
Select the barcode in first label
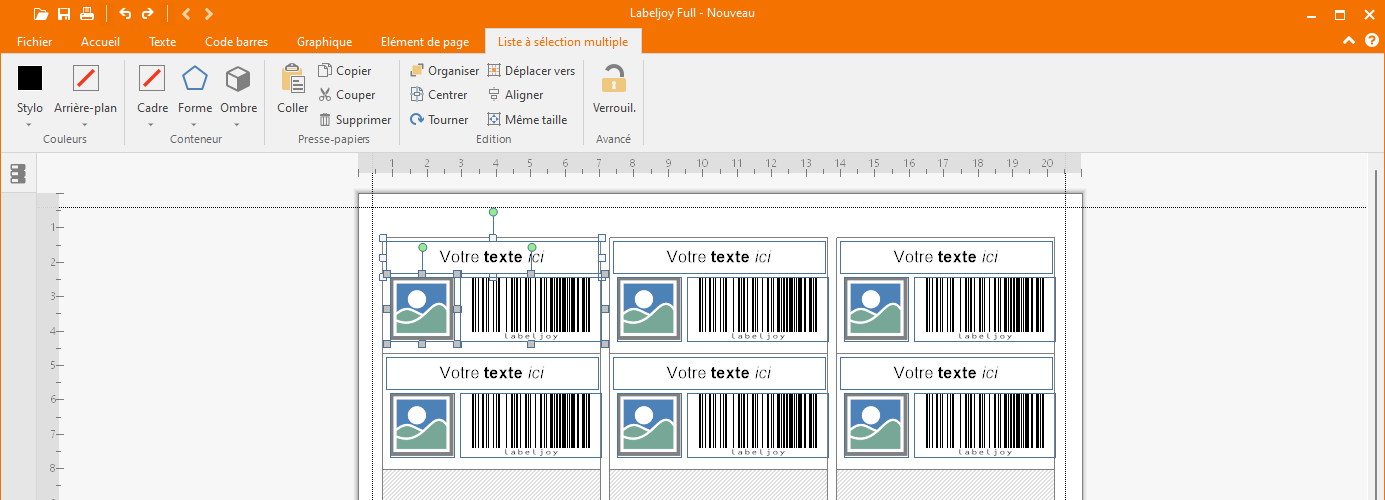[531, 309]
